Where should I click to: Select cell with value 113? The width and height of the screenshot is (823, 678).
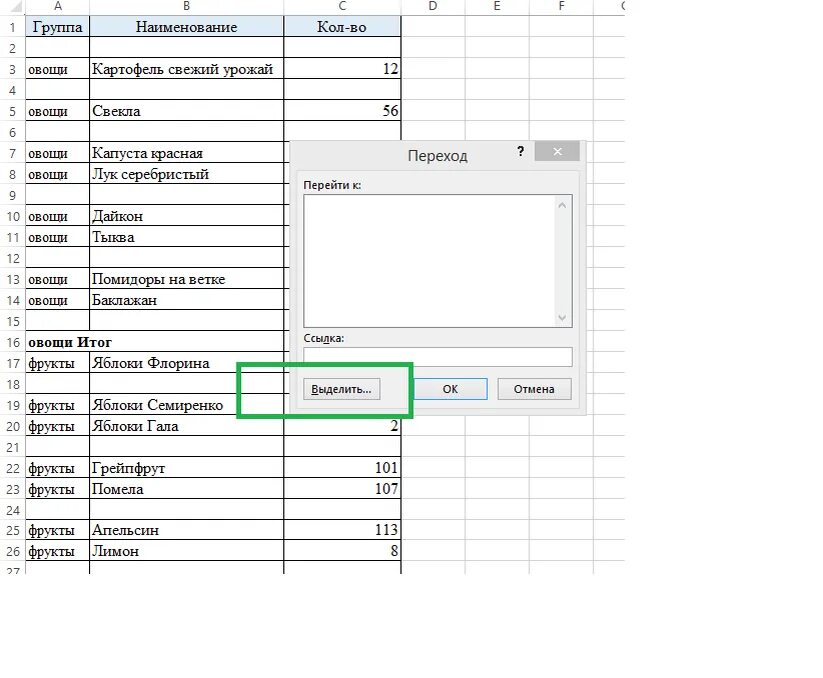coord(342,530)
